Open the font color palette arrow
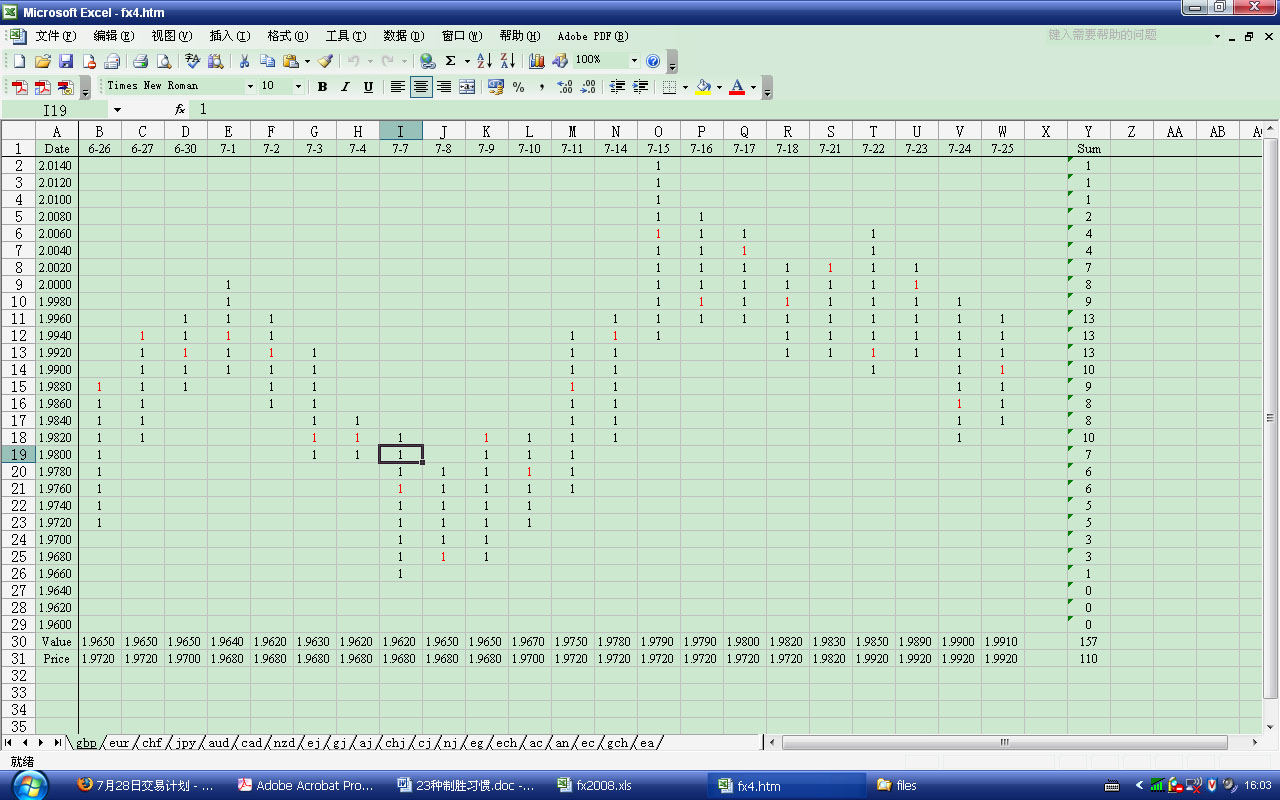1280x800 pixels. (753, 87)
